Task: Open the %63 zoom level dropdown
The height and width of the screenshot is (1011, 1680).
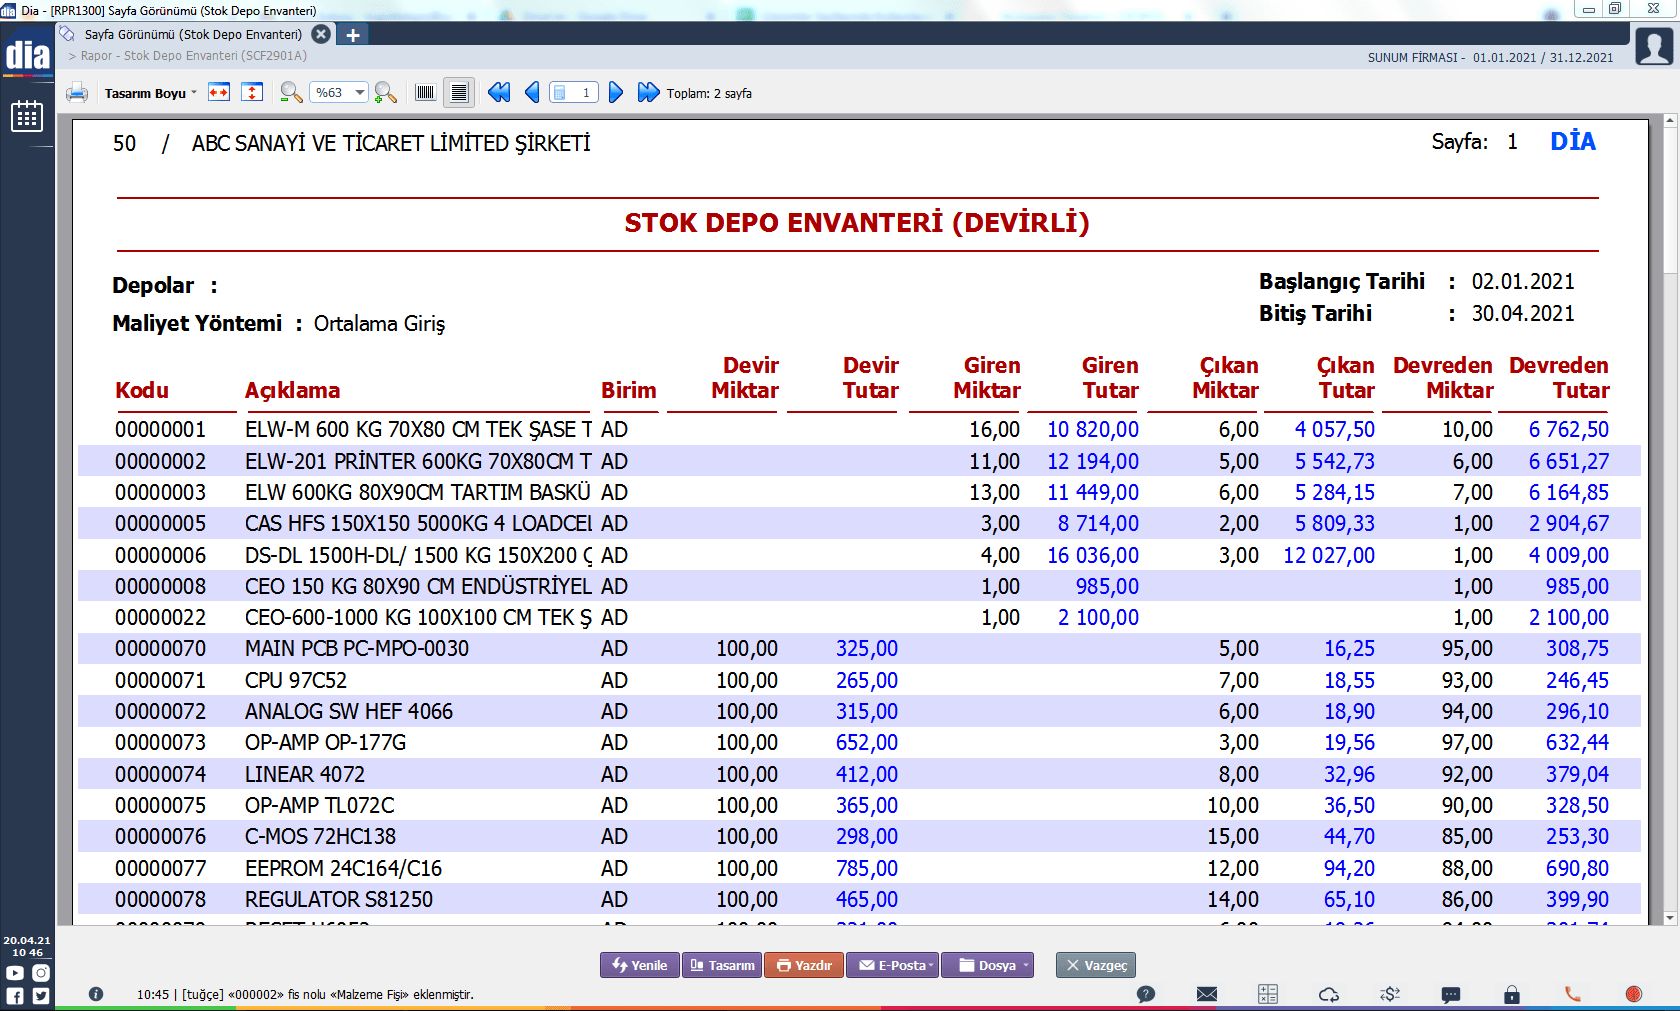Action: (339, 93)
